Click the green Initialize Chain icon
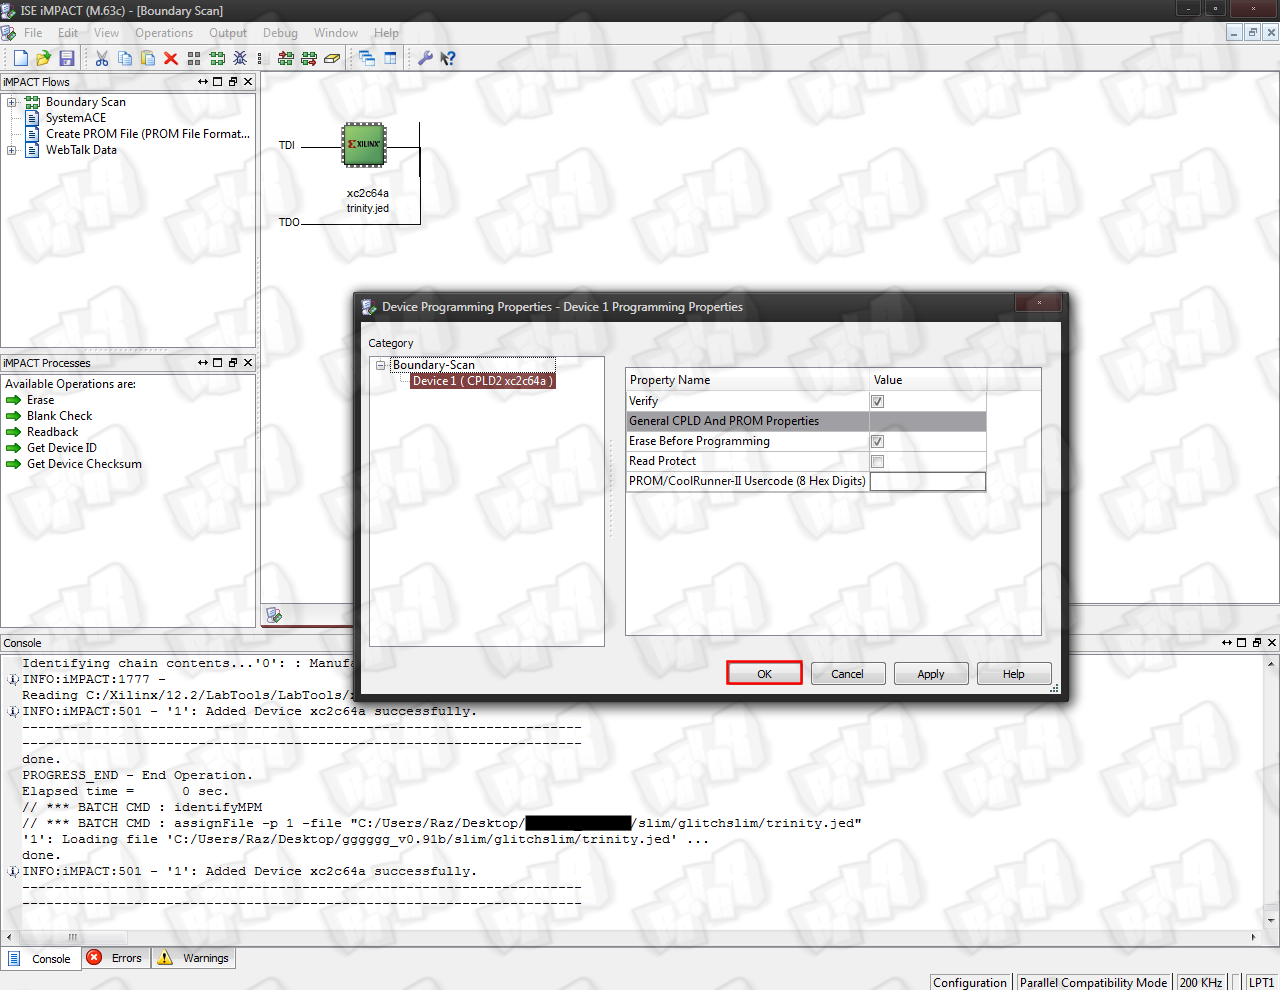 point(217,58)
